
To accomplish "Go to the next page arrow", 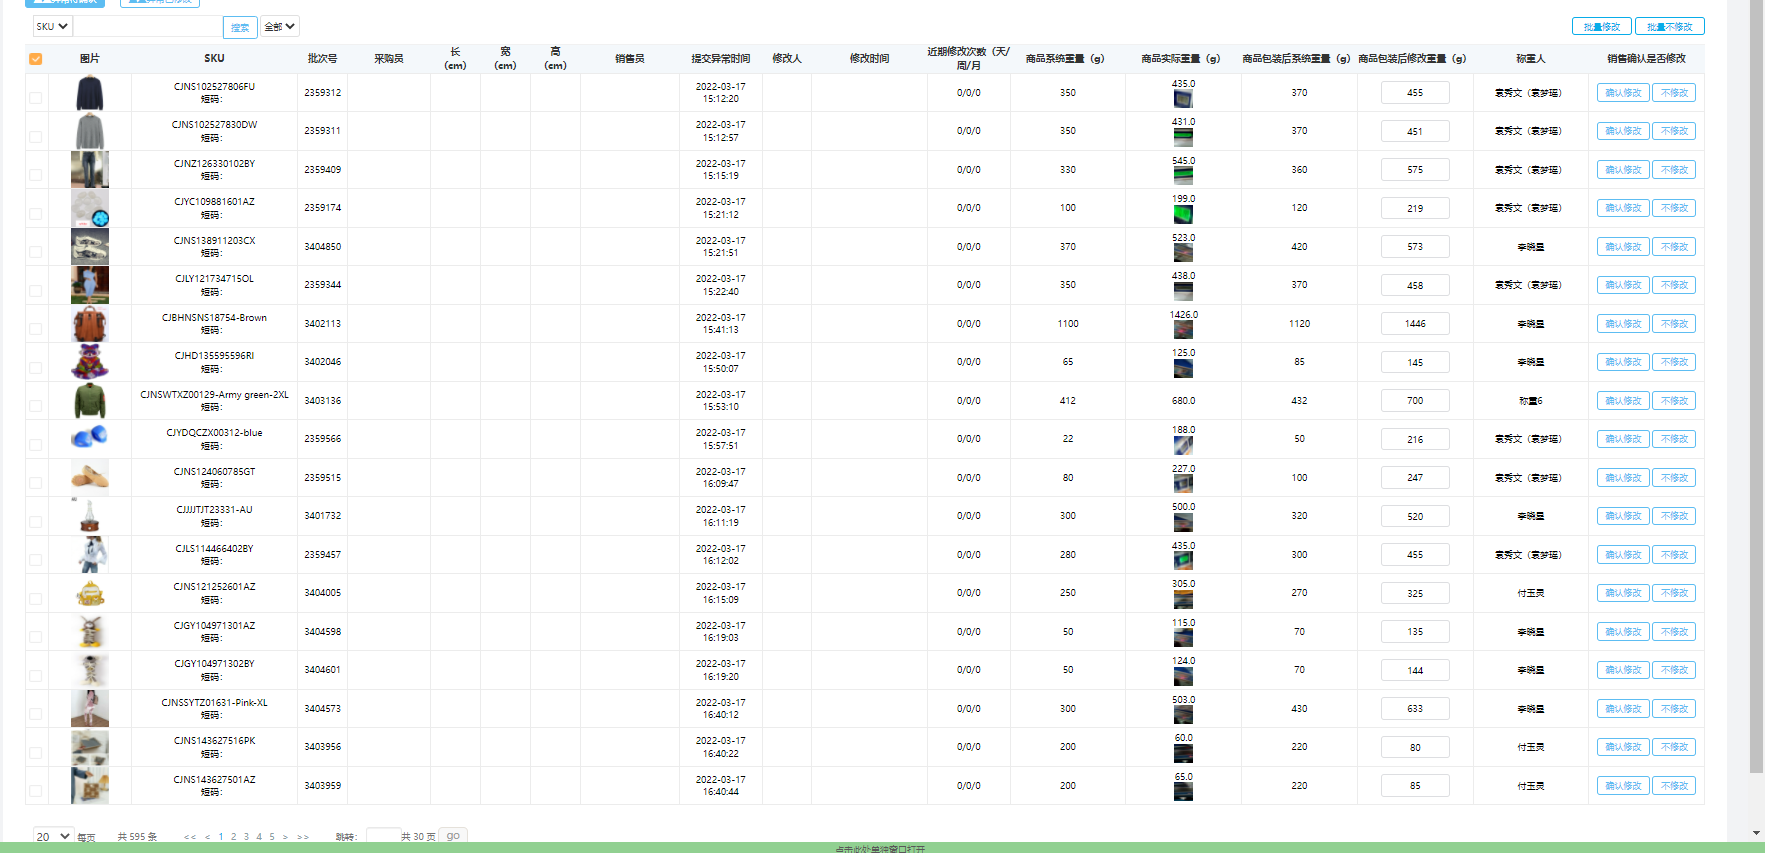I will (x=285, y=837).
